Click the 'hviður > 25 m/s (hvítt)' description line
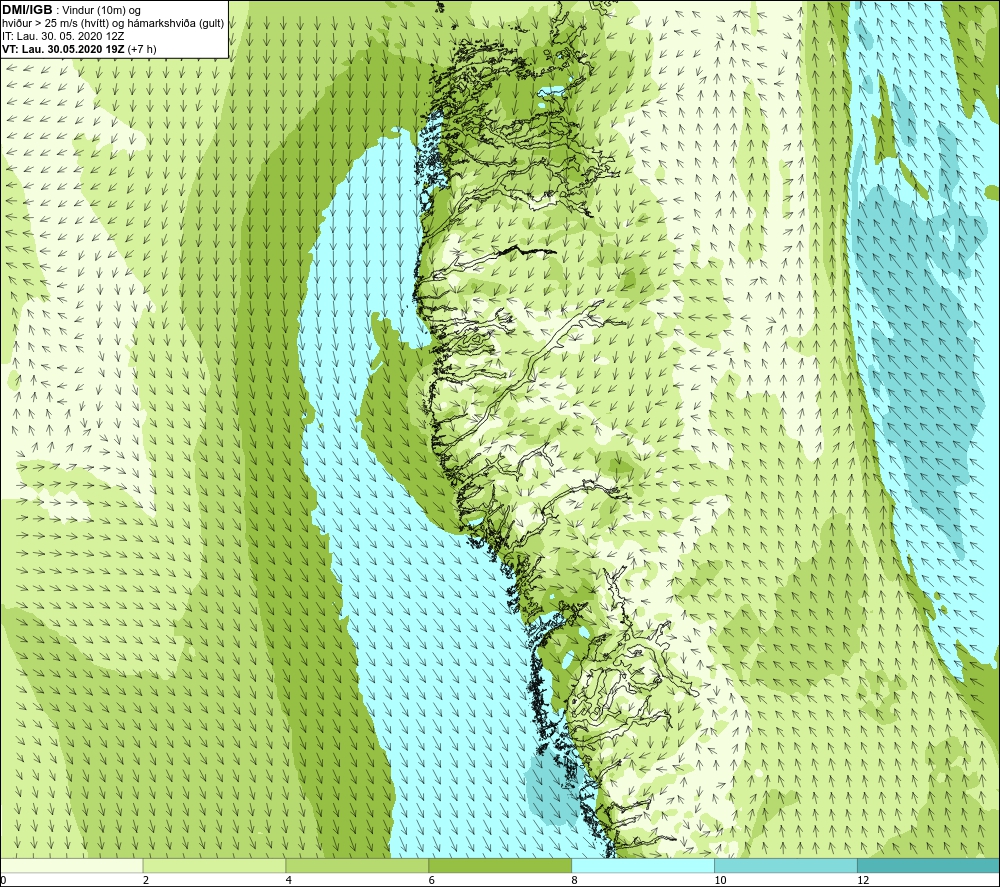 tap(113, 24)
